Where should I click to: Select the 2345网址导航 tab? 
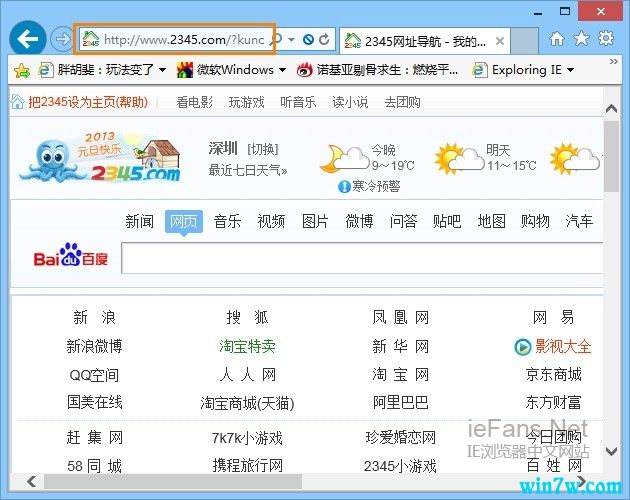(425, 41)
